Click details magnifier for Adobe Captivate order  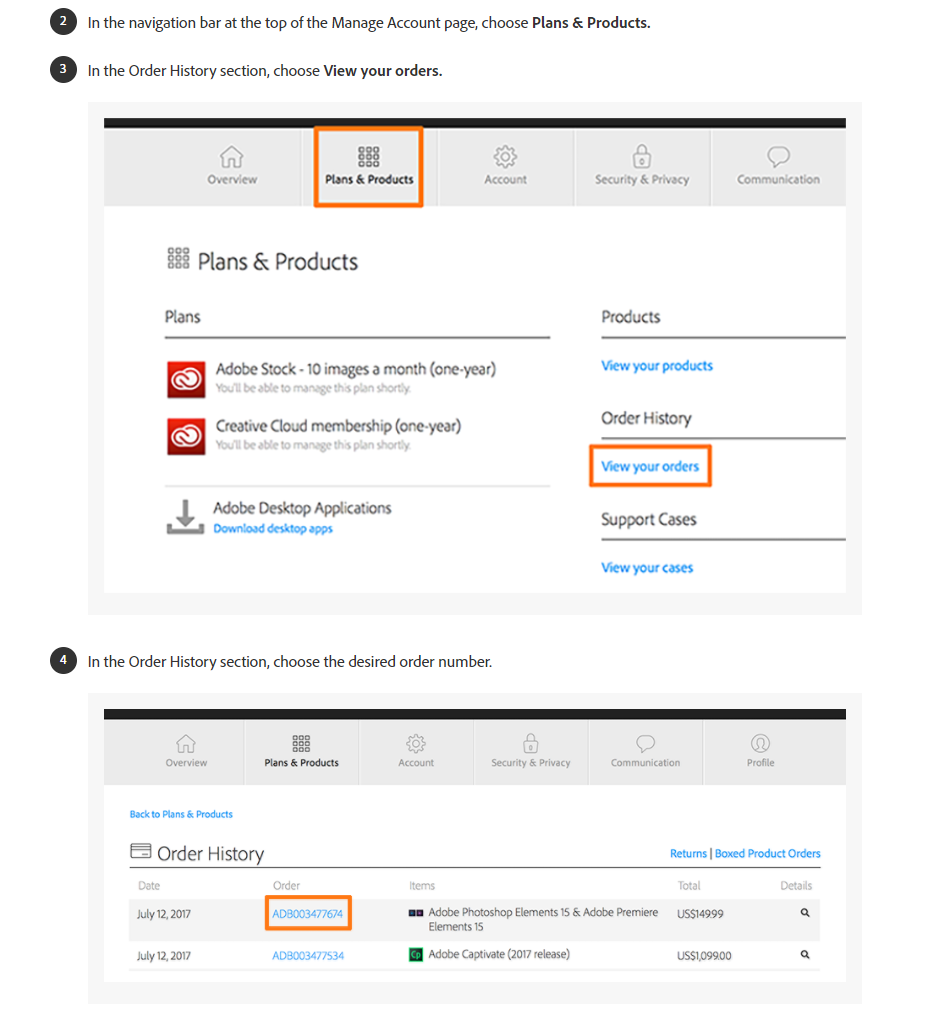pyautogui.click(x=805, y=955)
